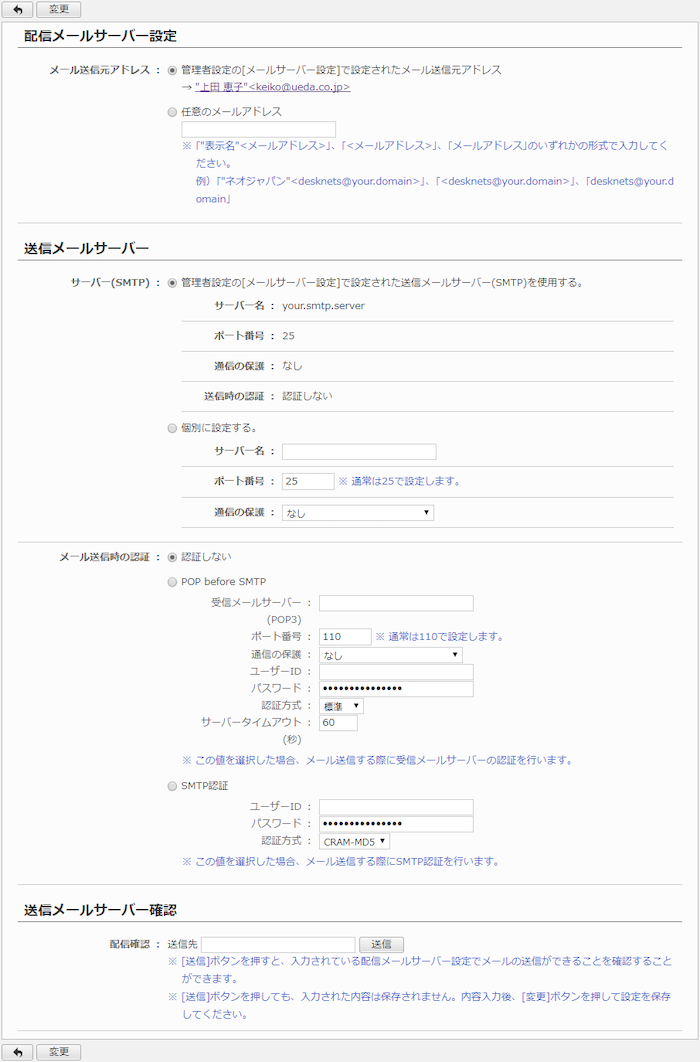Open SMTP 通信の保護 dropdown
Image resolution: width=700 pixels, height=1062 pixels.
click(x=358, y=513)
